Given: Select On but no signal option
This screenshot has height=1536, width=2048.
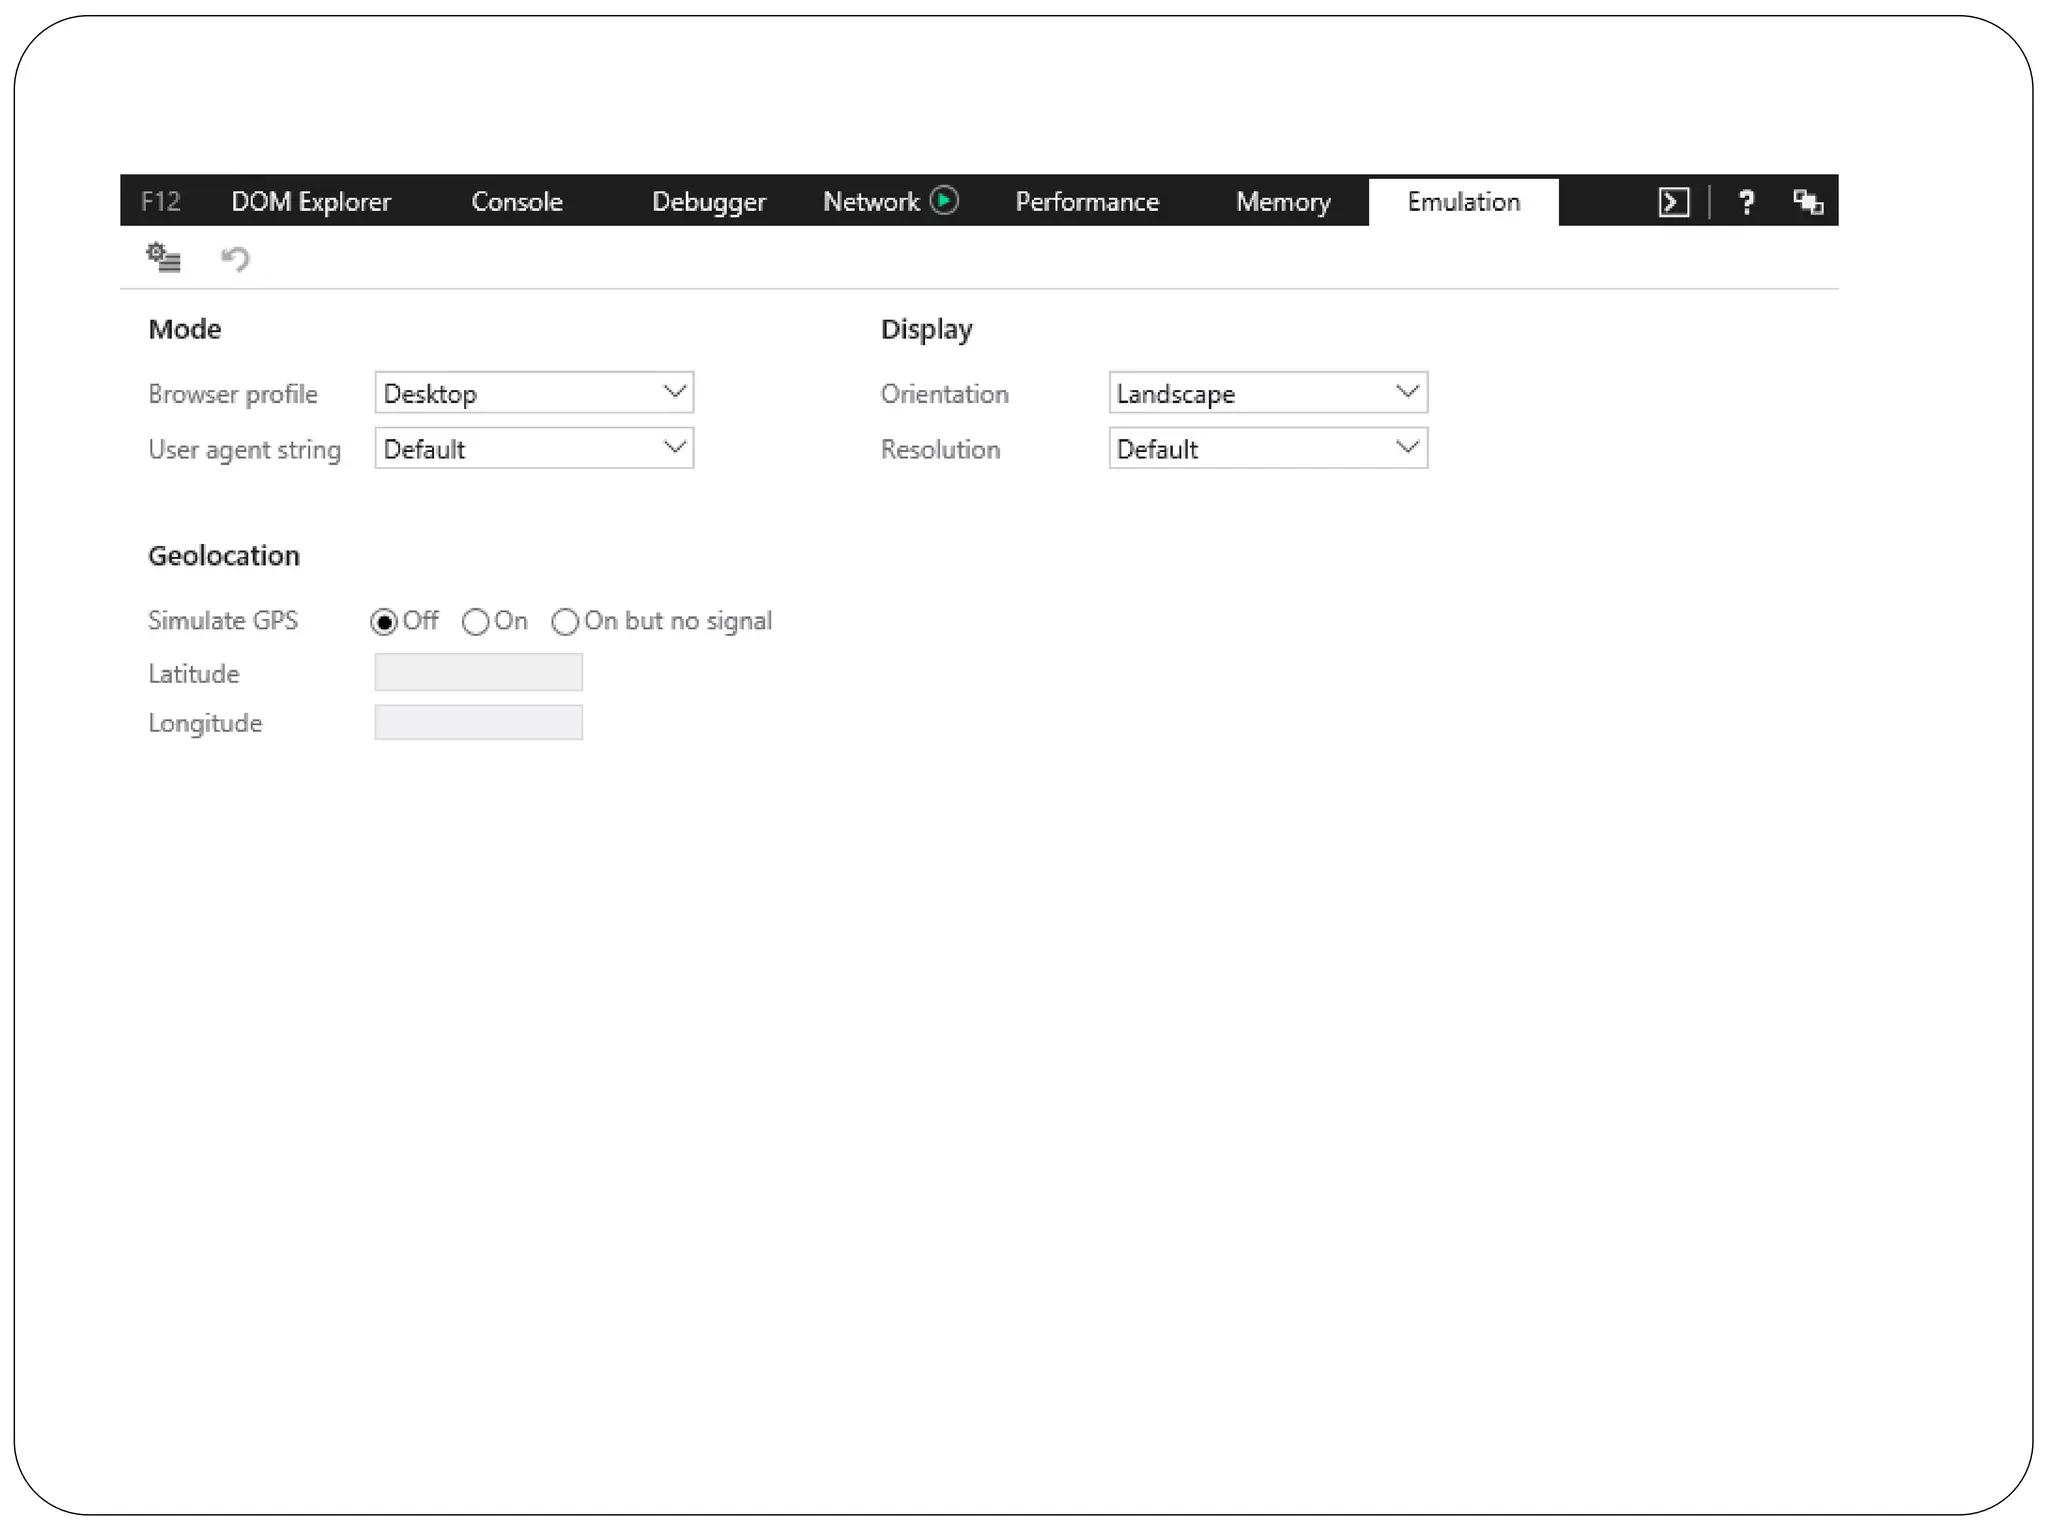Looking at the screenshot, I should [x=565, y=622].
